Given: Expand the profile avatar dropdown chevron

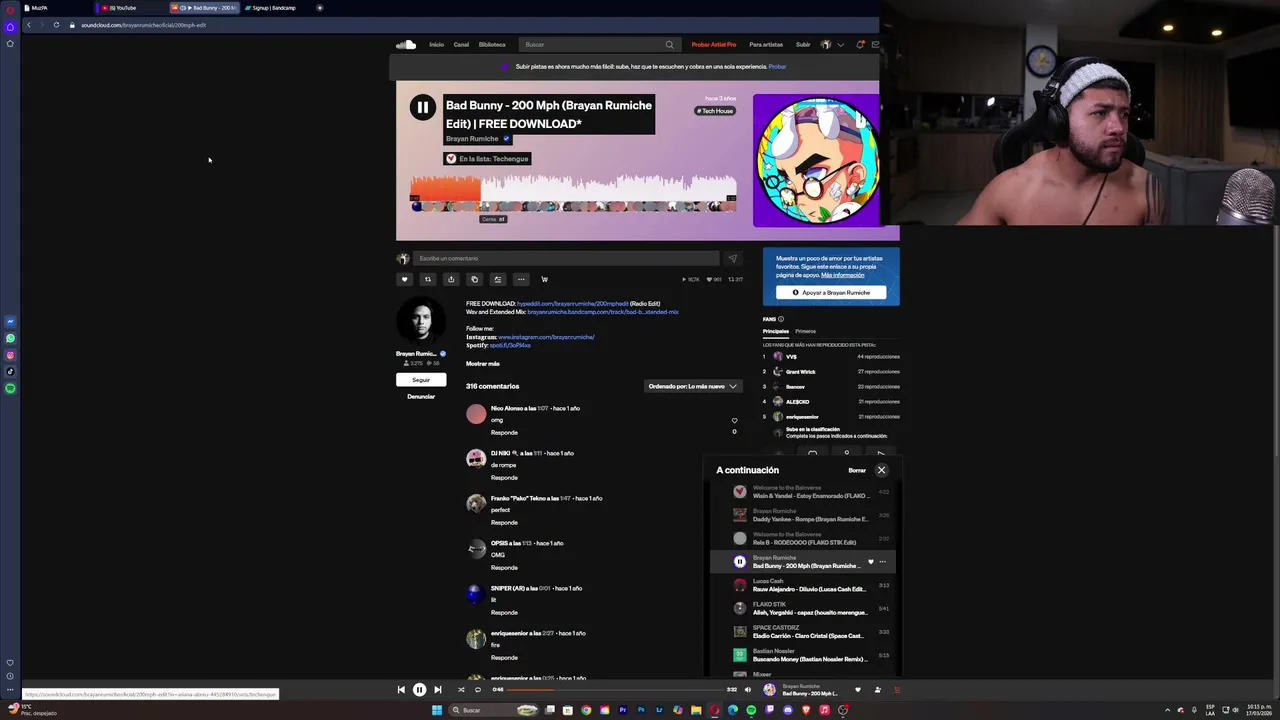Looking at the screenshot, I should pyautogui.click(x=841, y=44).
